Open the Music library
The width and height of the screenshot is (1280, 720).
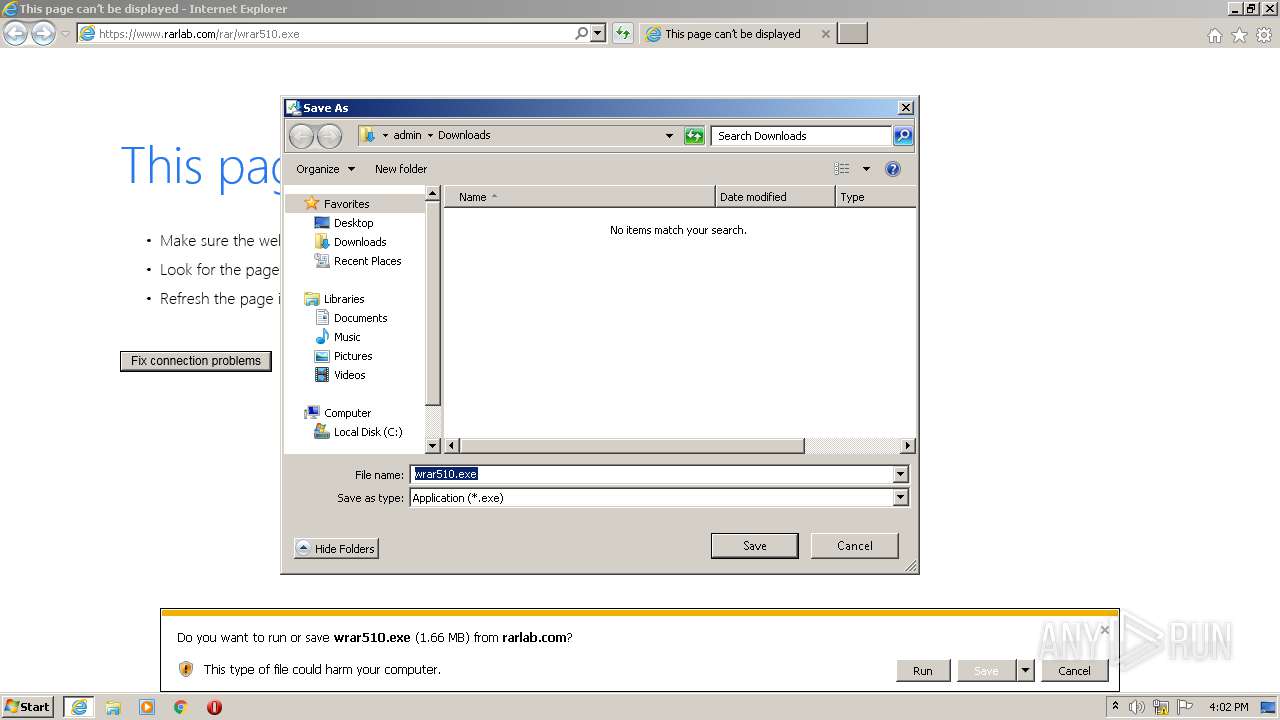347,337
